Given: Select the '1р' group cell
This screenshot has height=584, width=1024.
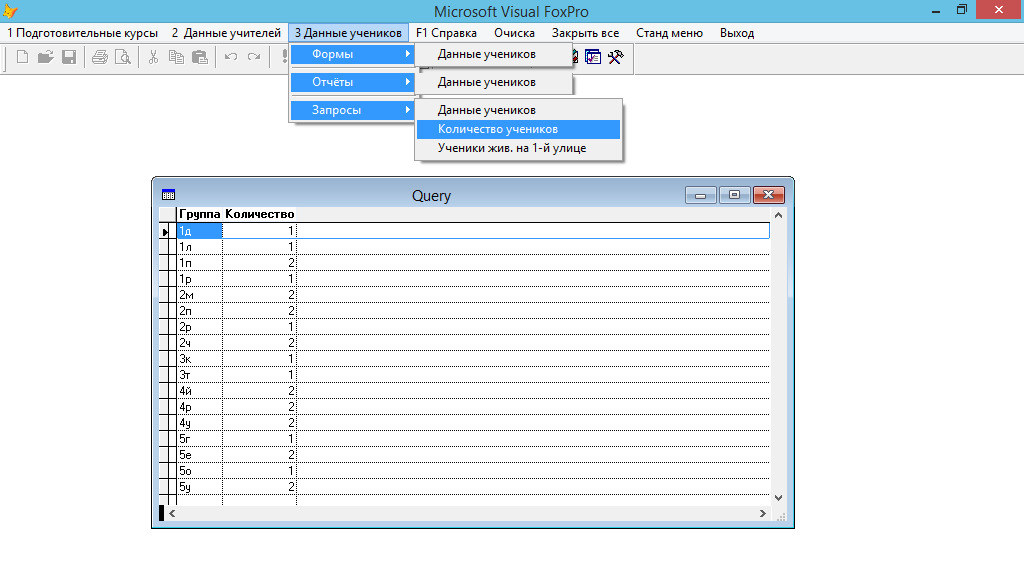Looking at the screenshot, I should point(200,279).
